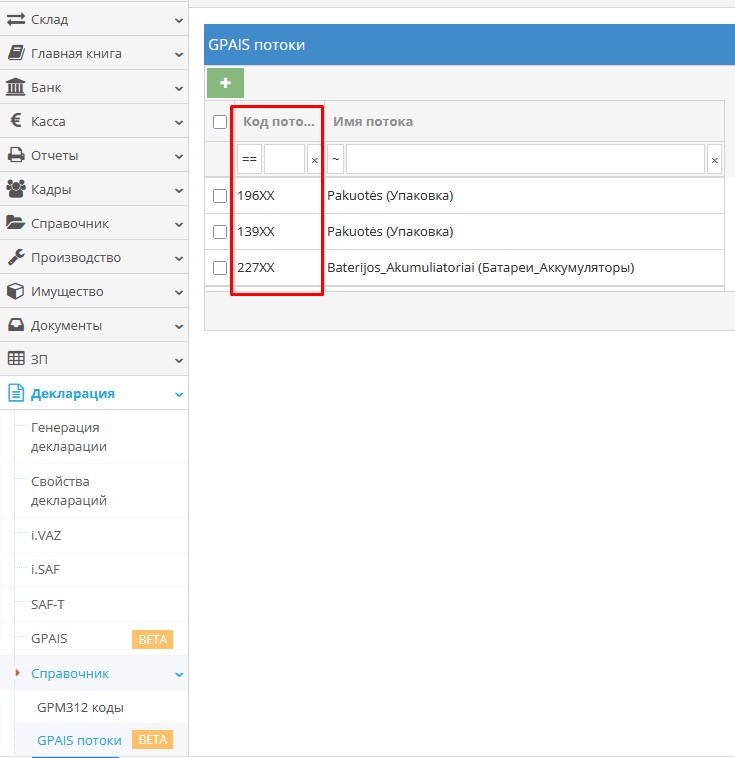Viewport: 735px width, 758px height.
Task: Tick the checkbox for row 227XX
Action: pyautogui.click(x=220, y=268)
